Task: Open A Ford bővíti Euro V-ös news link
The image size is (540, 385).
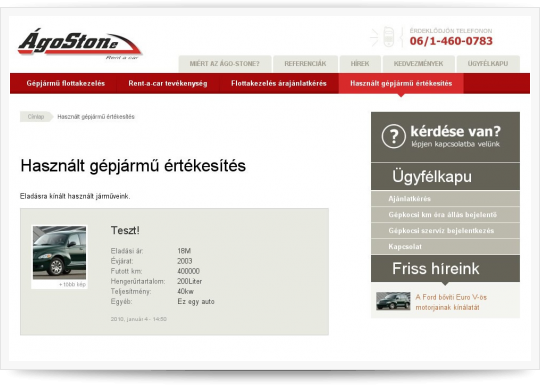Action: [451, 302]
